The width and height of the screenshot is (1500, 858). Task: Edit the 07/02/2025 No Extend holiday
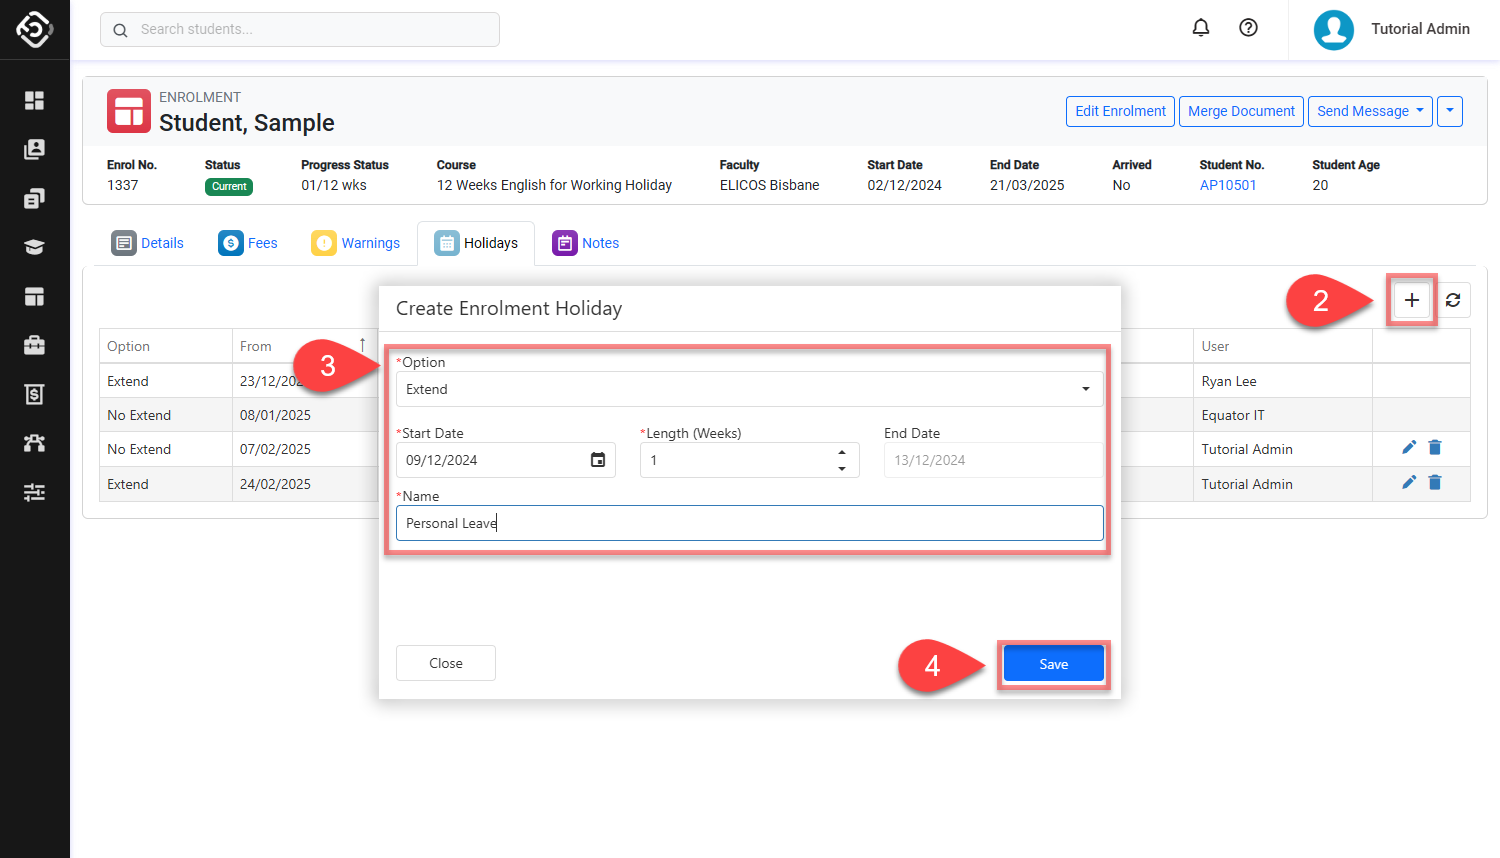[x=1409, y=448]
